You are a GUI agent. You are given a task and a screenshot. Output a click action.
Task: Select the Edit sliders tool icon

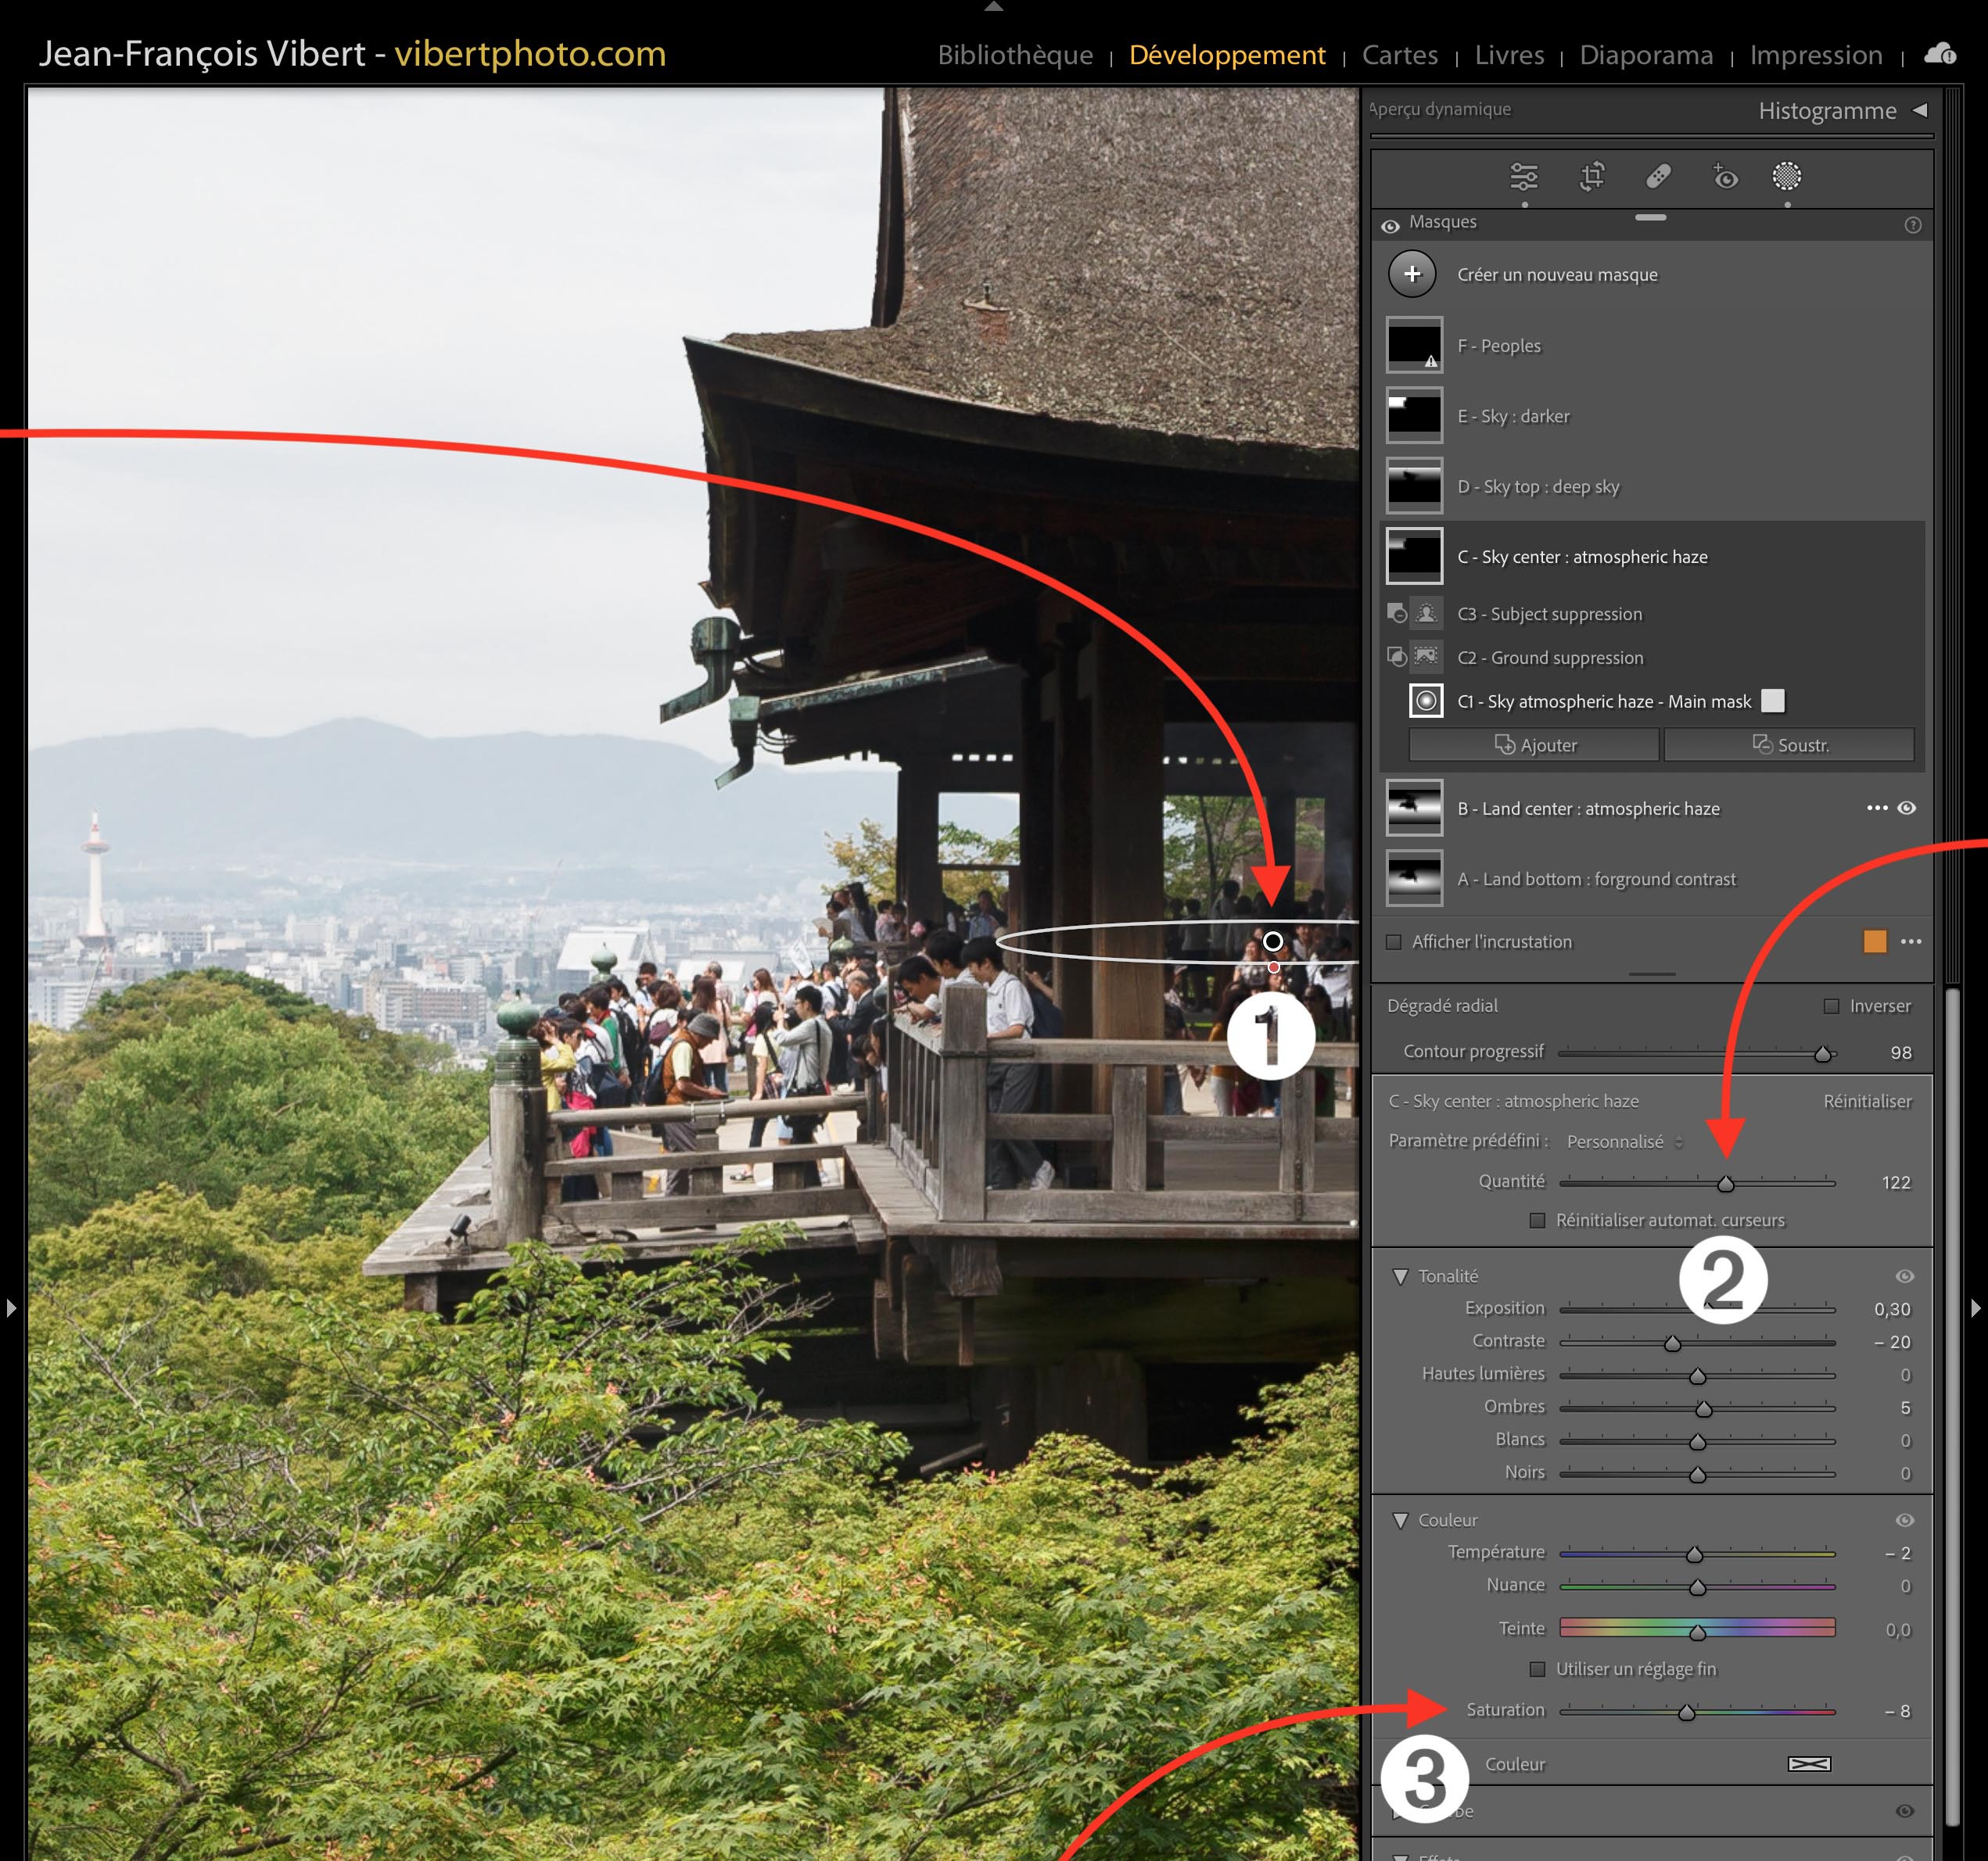pyautogui.click(x=1523, y=177)
